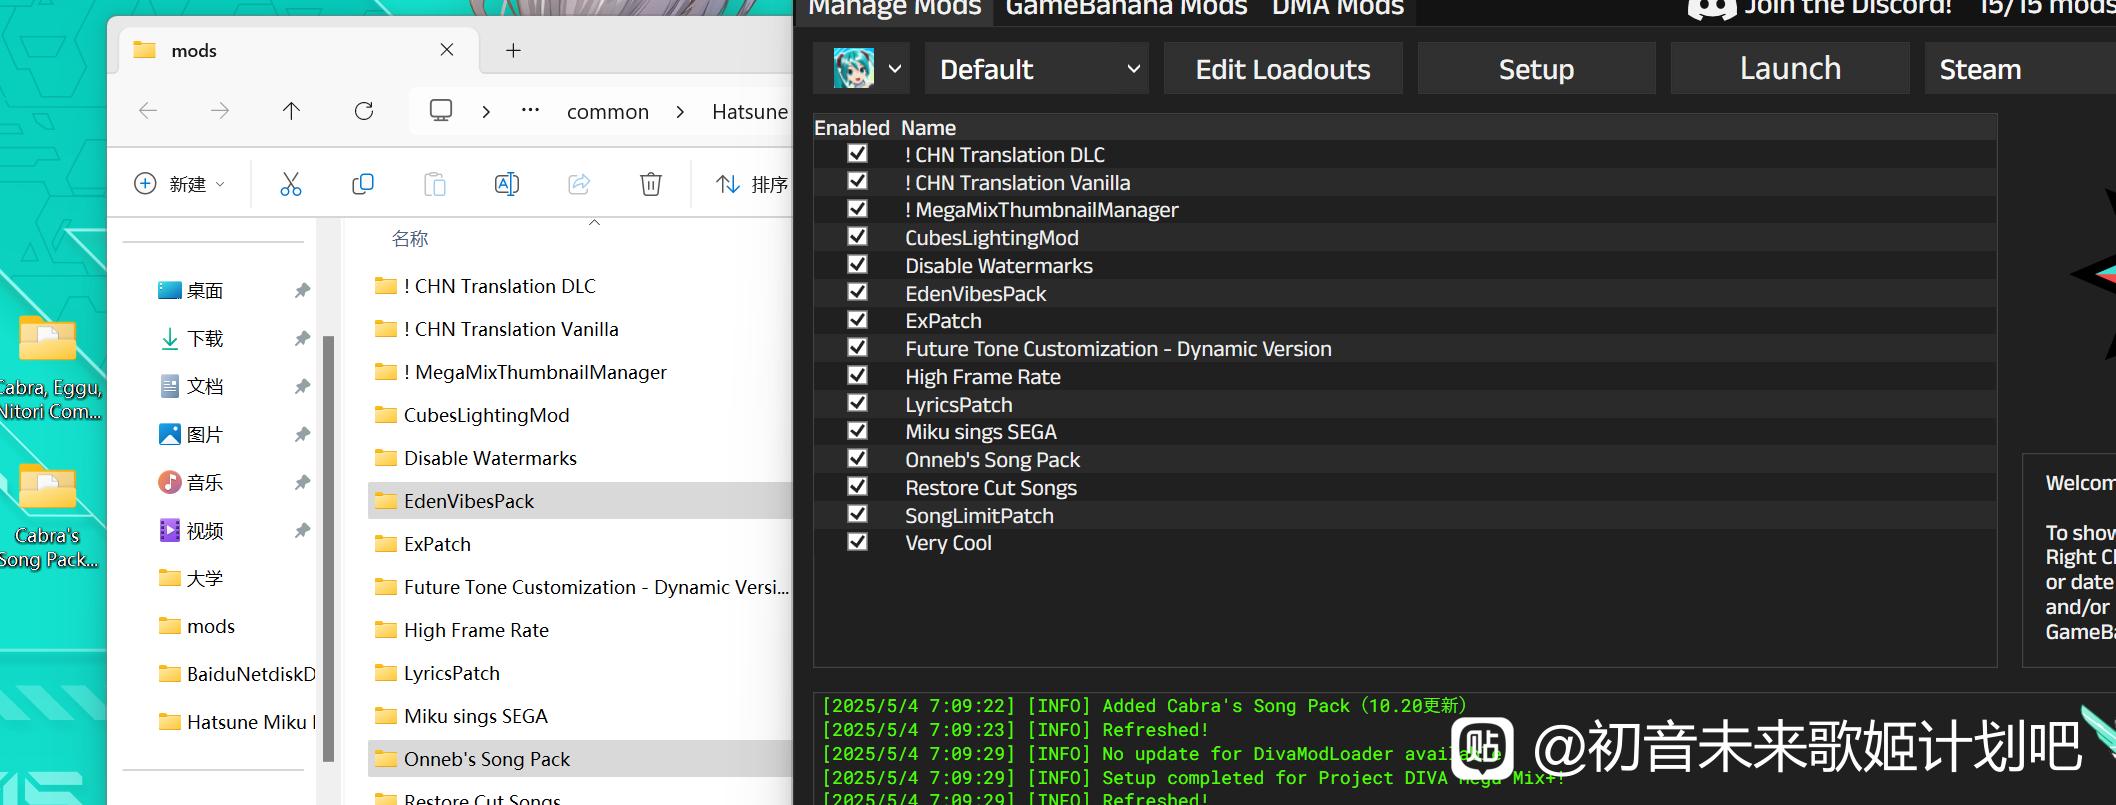Select Future Tone Customization folder in Explorer
This screenshot has width=2116, height=805.
[x=580, y=587]
